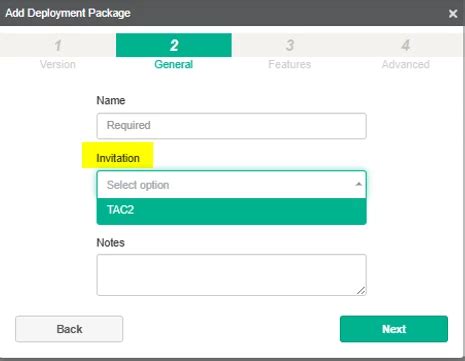
Task: Focus the Notes text area
Action: click(x=232, y=275)
